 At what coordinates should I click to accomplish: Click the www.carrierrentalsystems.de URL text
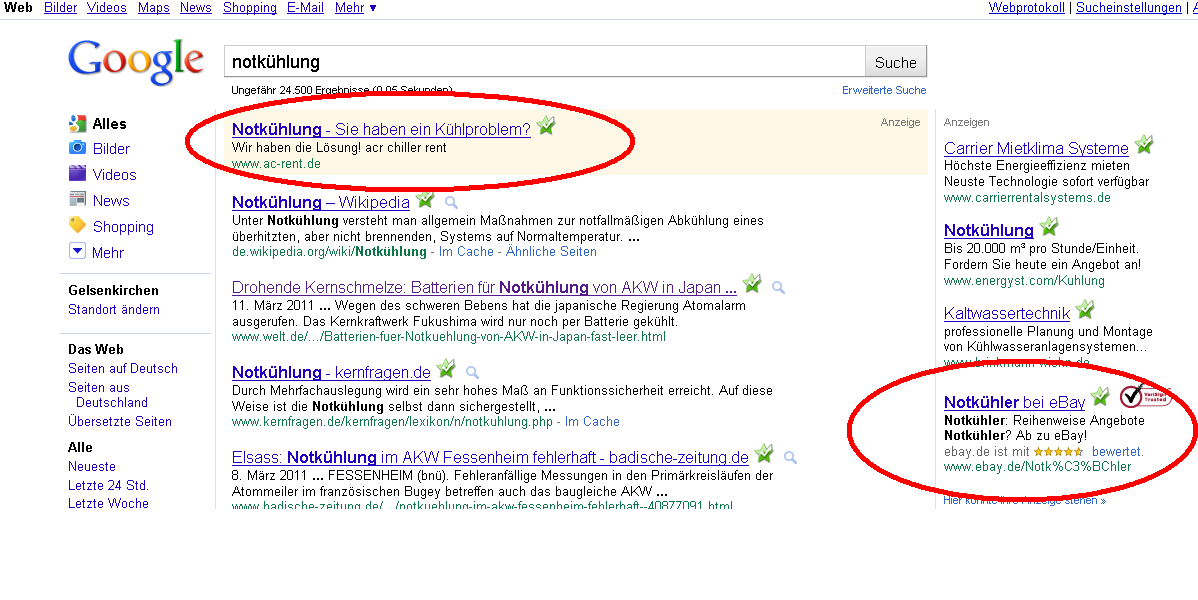[x=1027, y=197]
